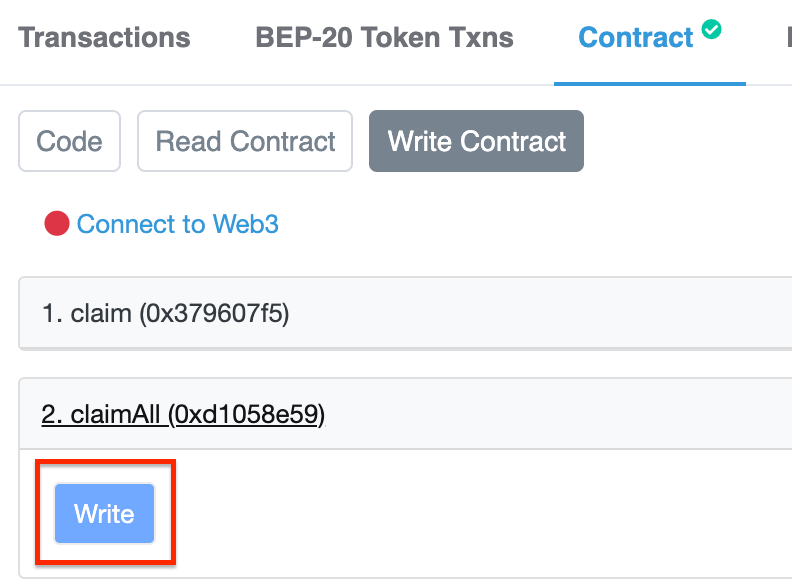Screen dimensions: 792x586
Task: Click the red Web3 connection status dot
Action: [x=57, y=223]
